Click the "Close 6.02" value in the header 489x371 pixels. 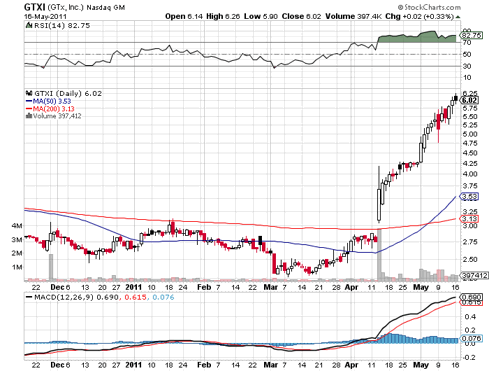pos(301,16)
